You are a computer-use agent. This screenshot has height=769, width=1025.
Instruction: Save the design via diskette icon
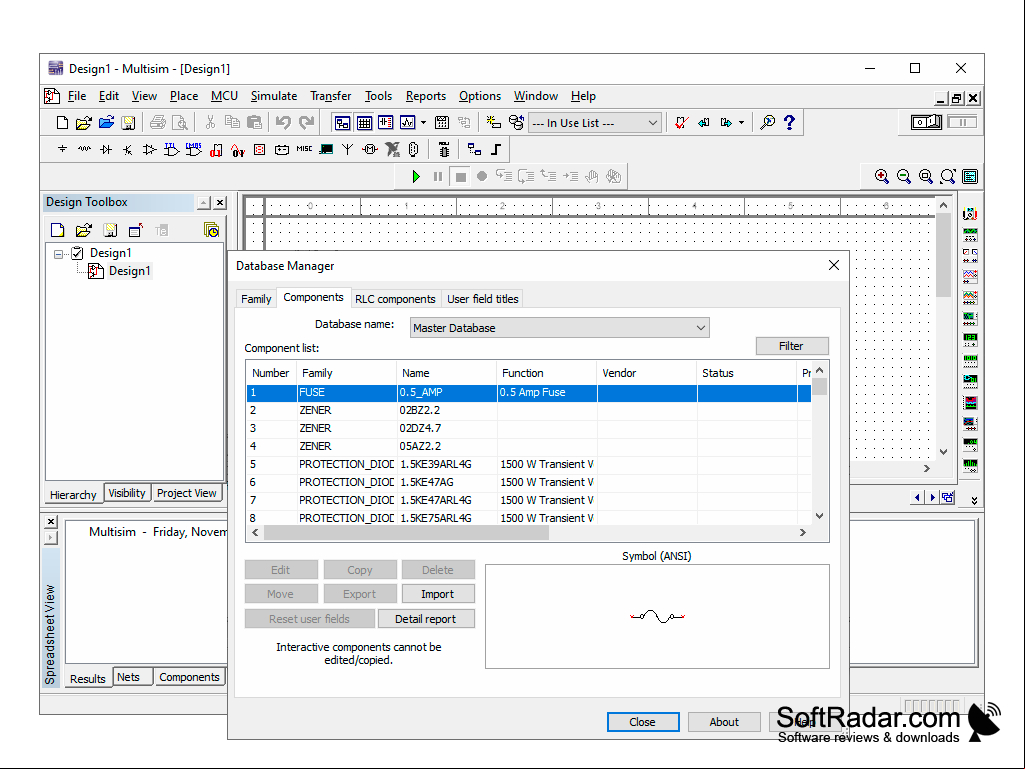pos(129,122)
